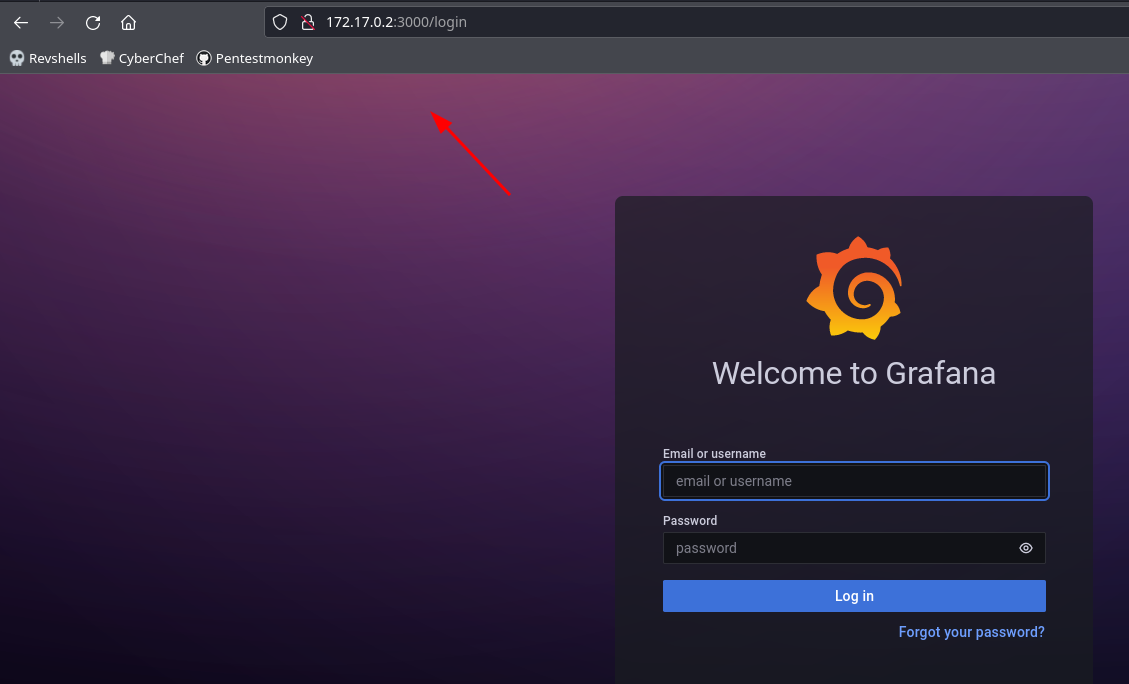The width and height of the screenshot is (1129, 684).
Task: Submit the form with Log in
Action: 854,596
